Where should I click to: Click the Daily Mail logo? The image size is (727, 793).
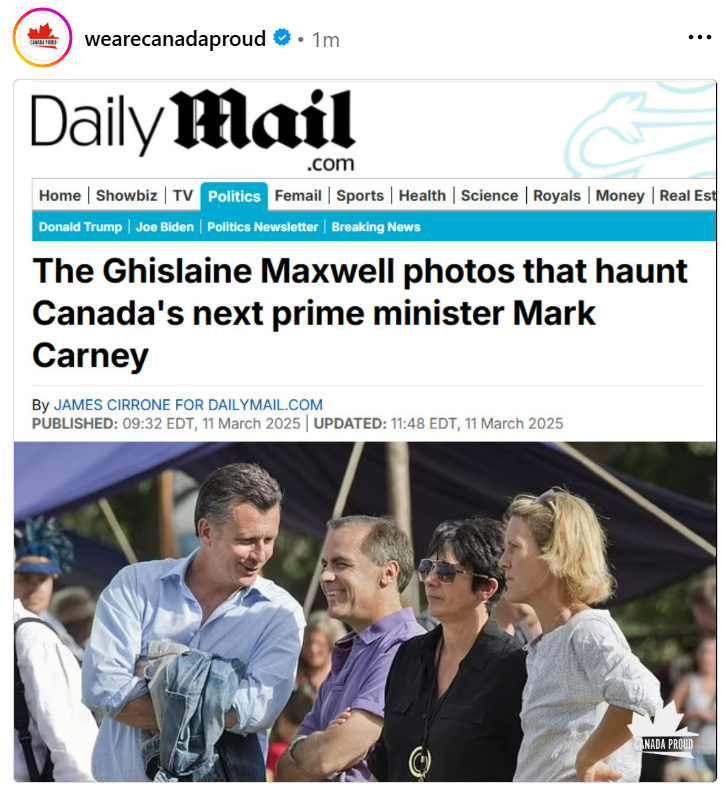point(193,130)
